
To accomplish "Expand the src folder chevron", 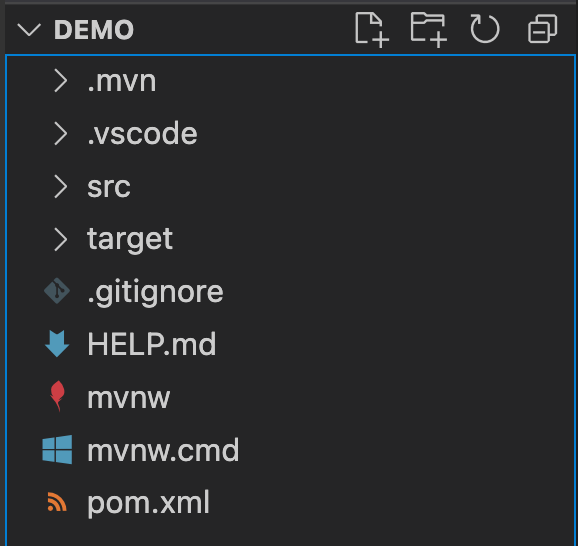I will [x=60, y=187].
